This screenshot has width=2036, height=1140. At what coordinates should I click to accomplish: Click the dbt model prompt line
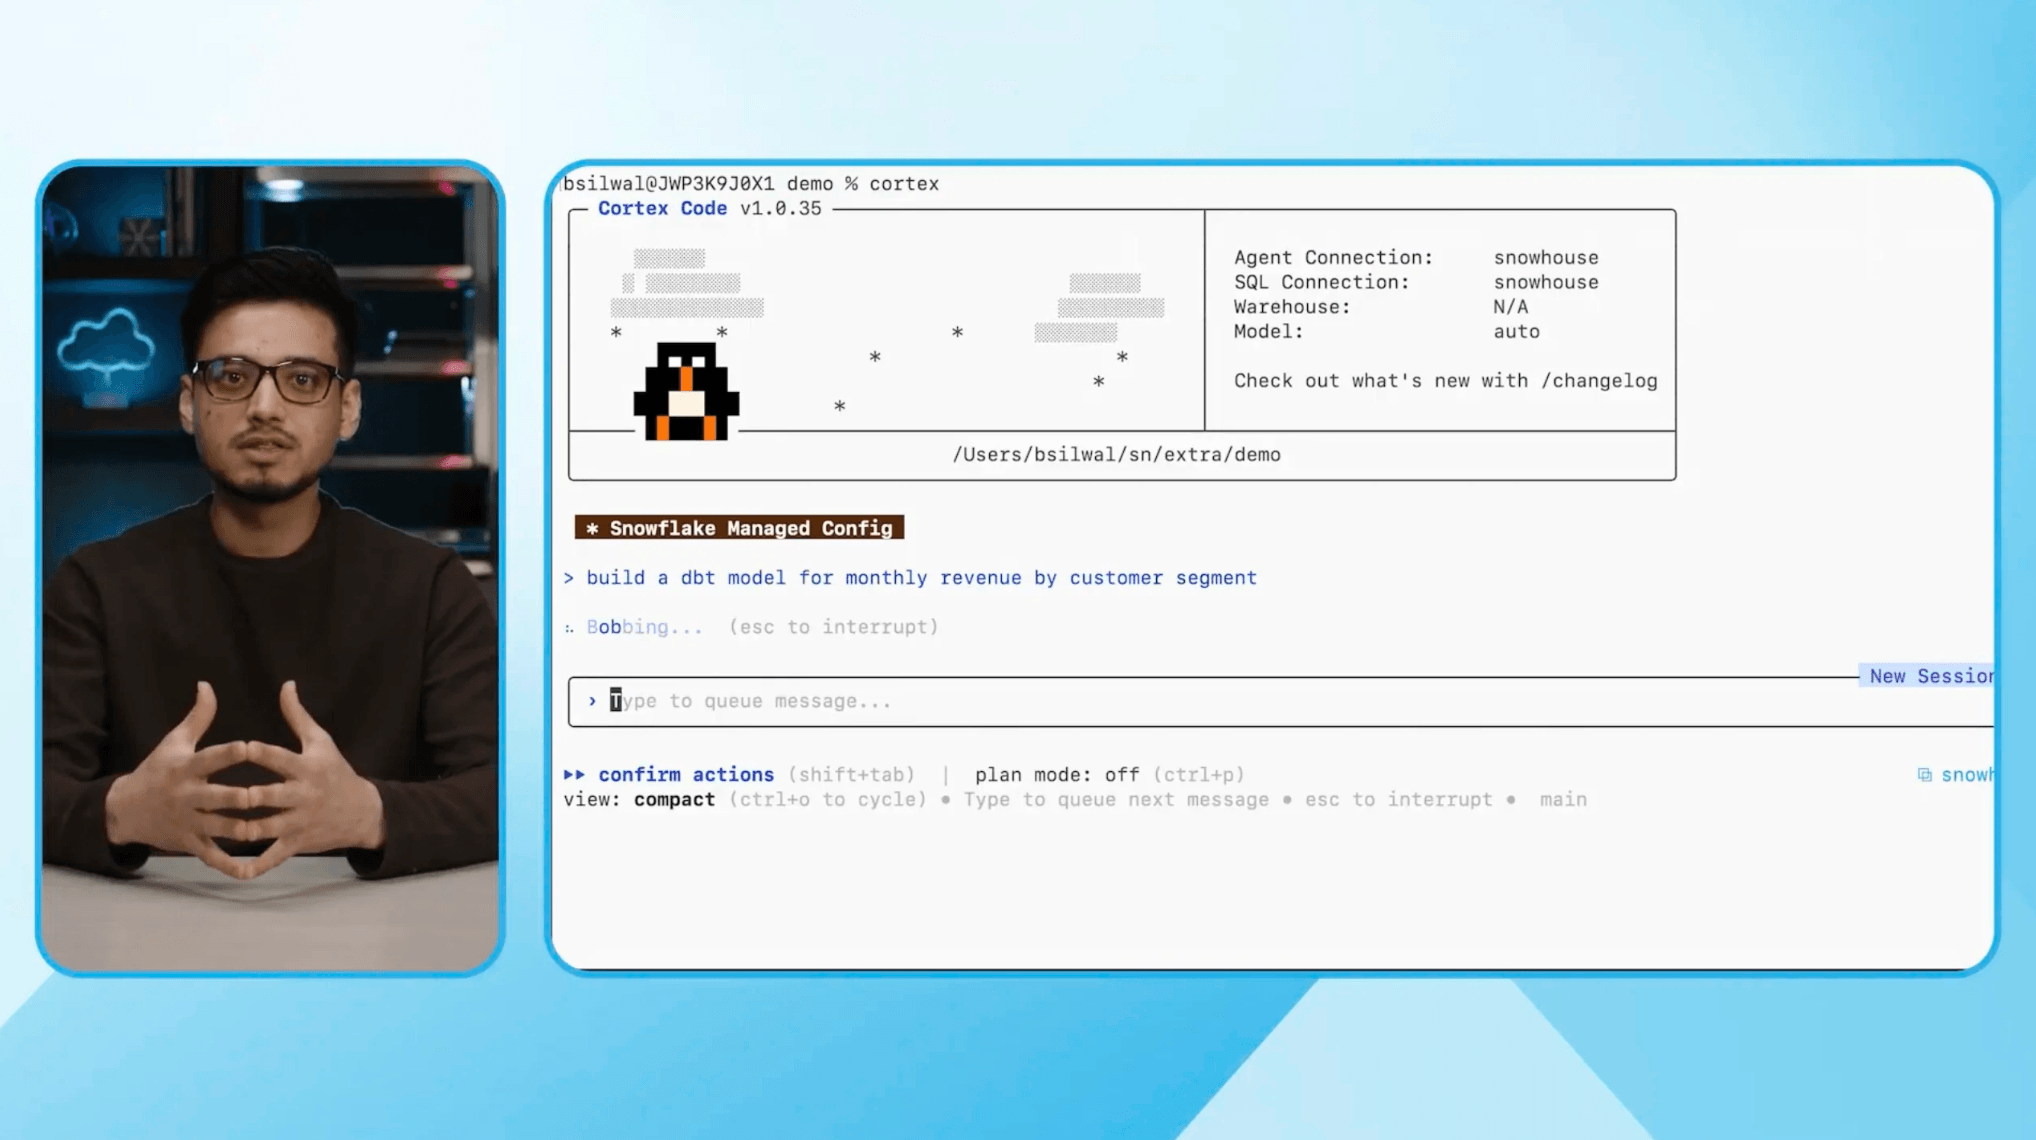pos(910,578)
